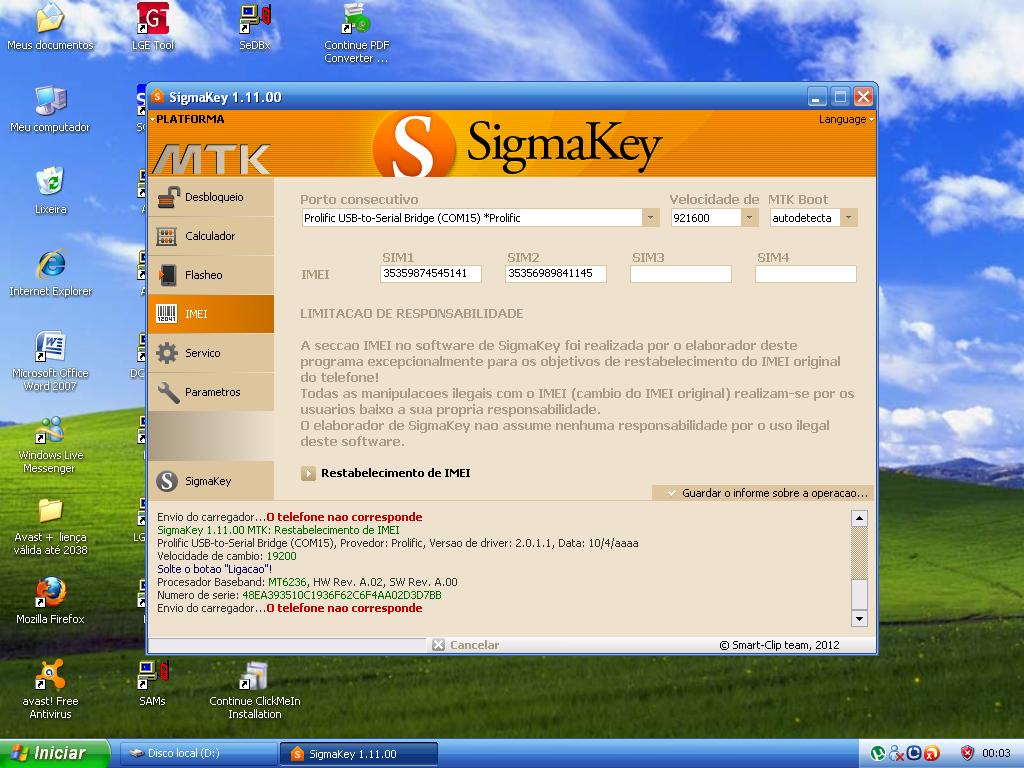1024x768 pixels.
Task: Click the Cancelar button
Action: (466, 645)
